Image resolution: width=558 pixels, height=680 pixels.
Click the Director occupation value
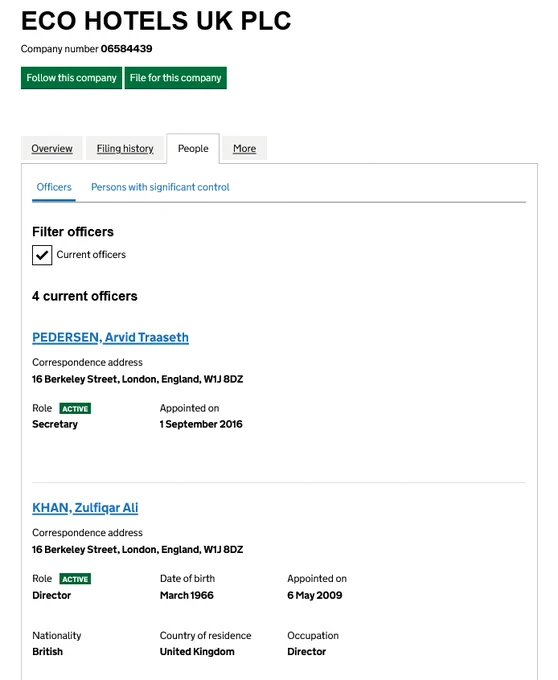(x=307, y=652)
